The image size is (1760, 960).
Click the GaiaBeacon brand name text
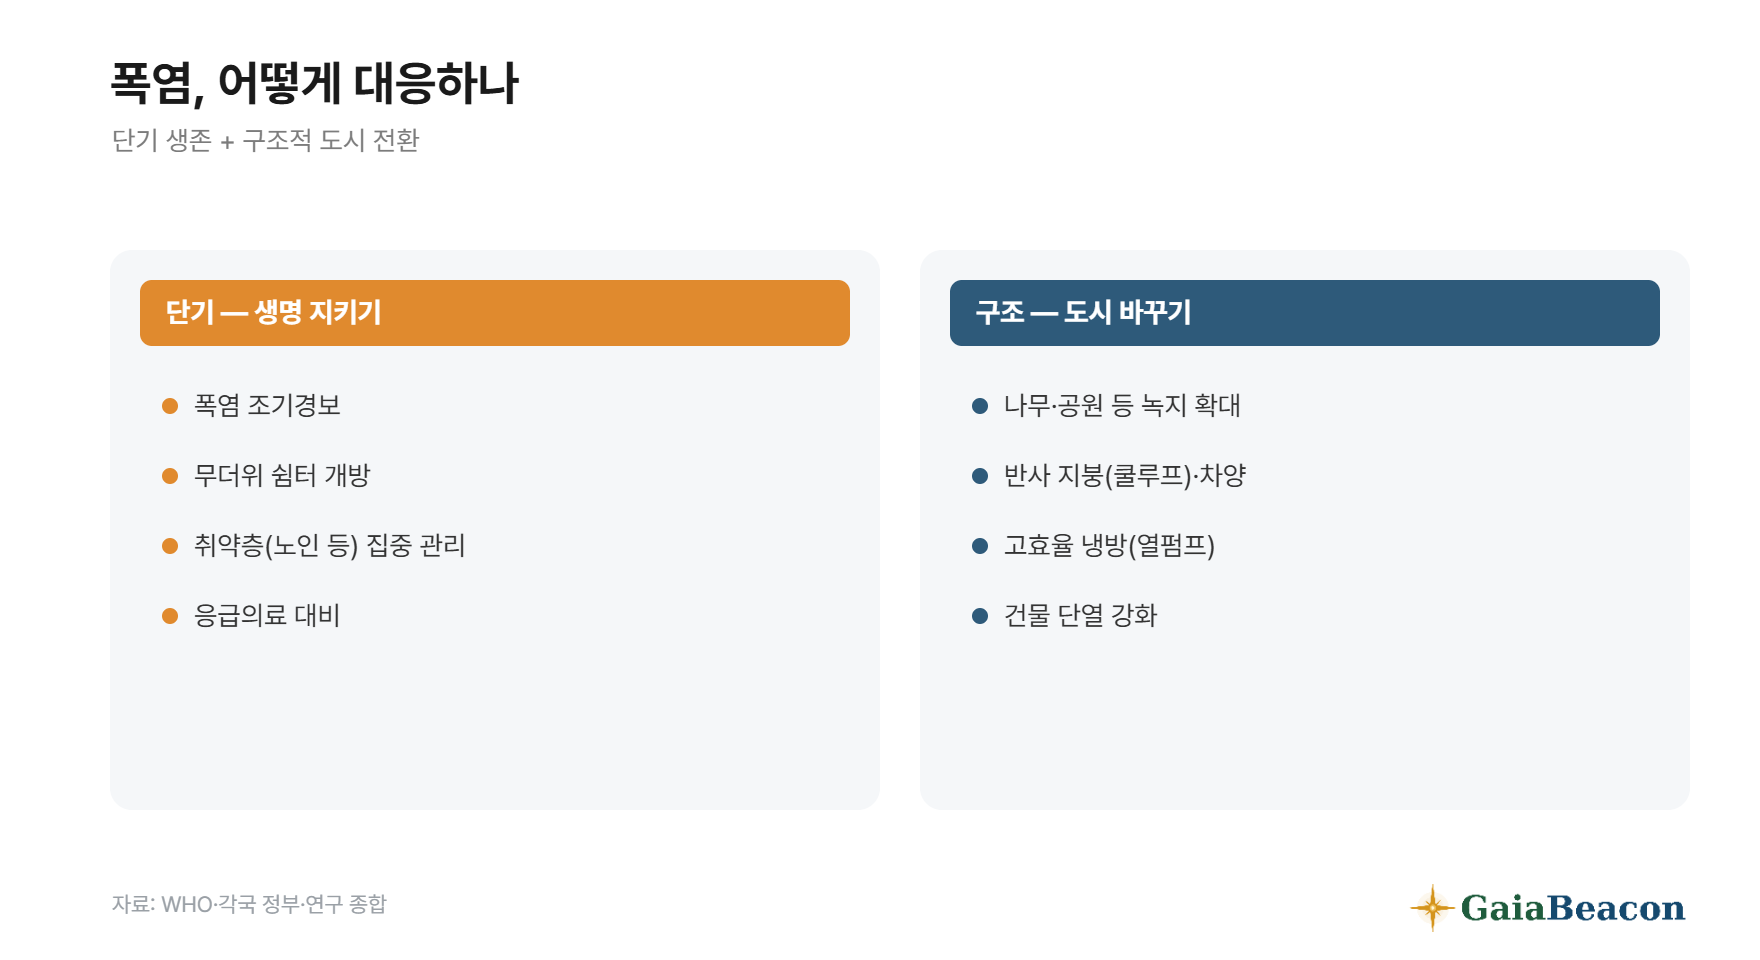[1573, 908]
